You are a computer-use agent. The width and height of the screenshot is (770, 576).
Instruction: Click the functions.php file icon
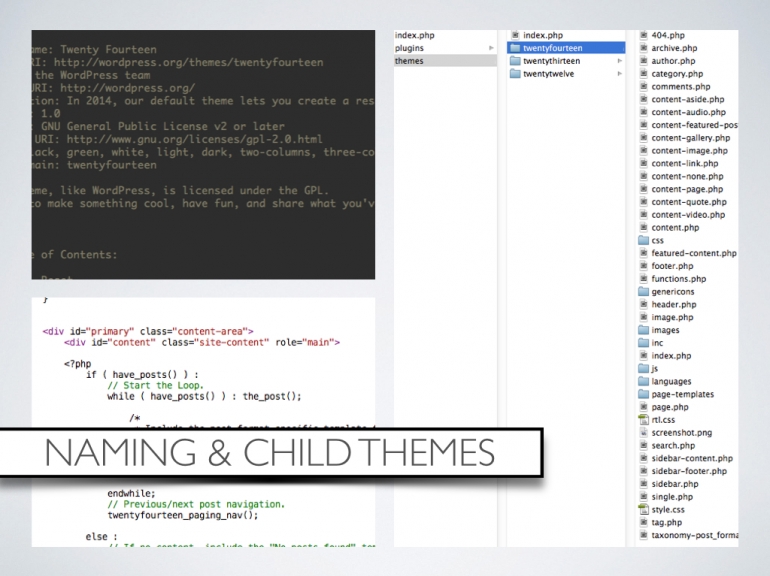(643, 279)
